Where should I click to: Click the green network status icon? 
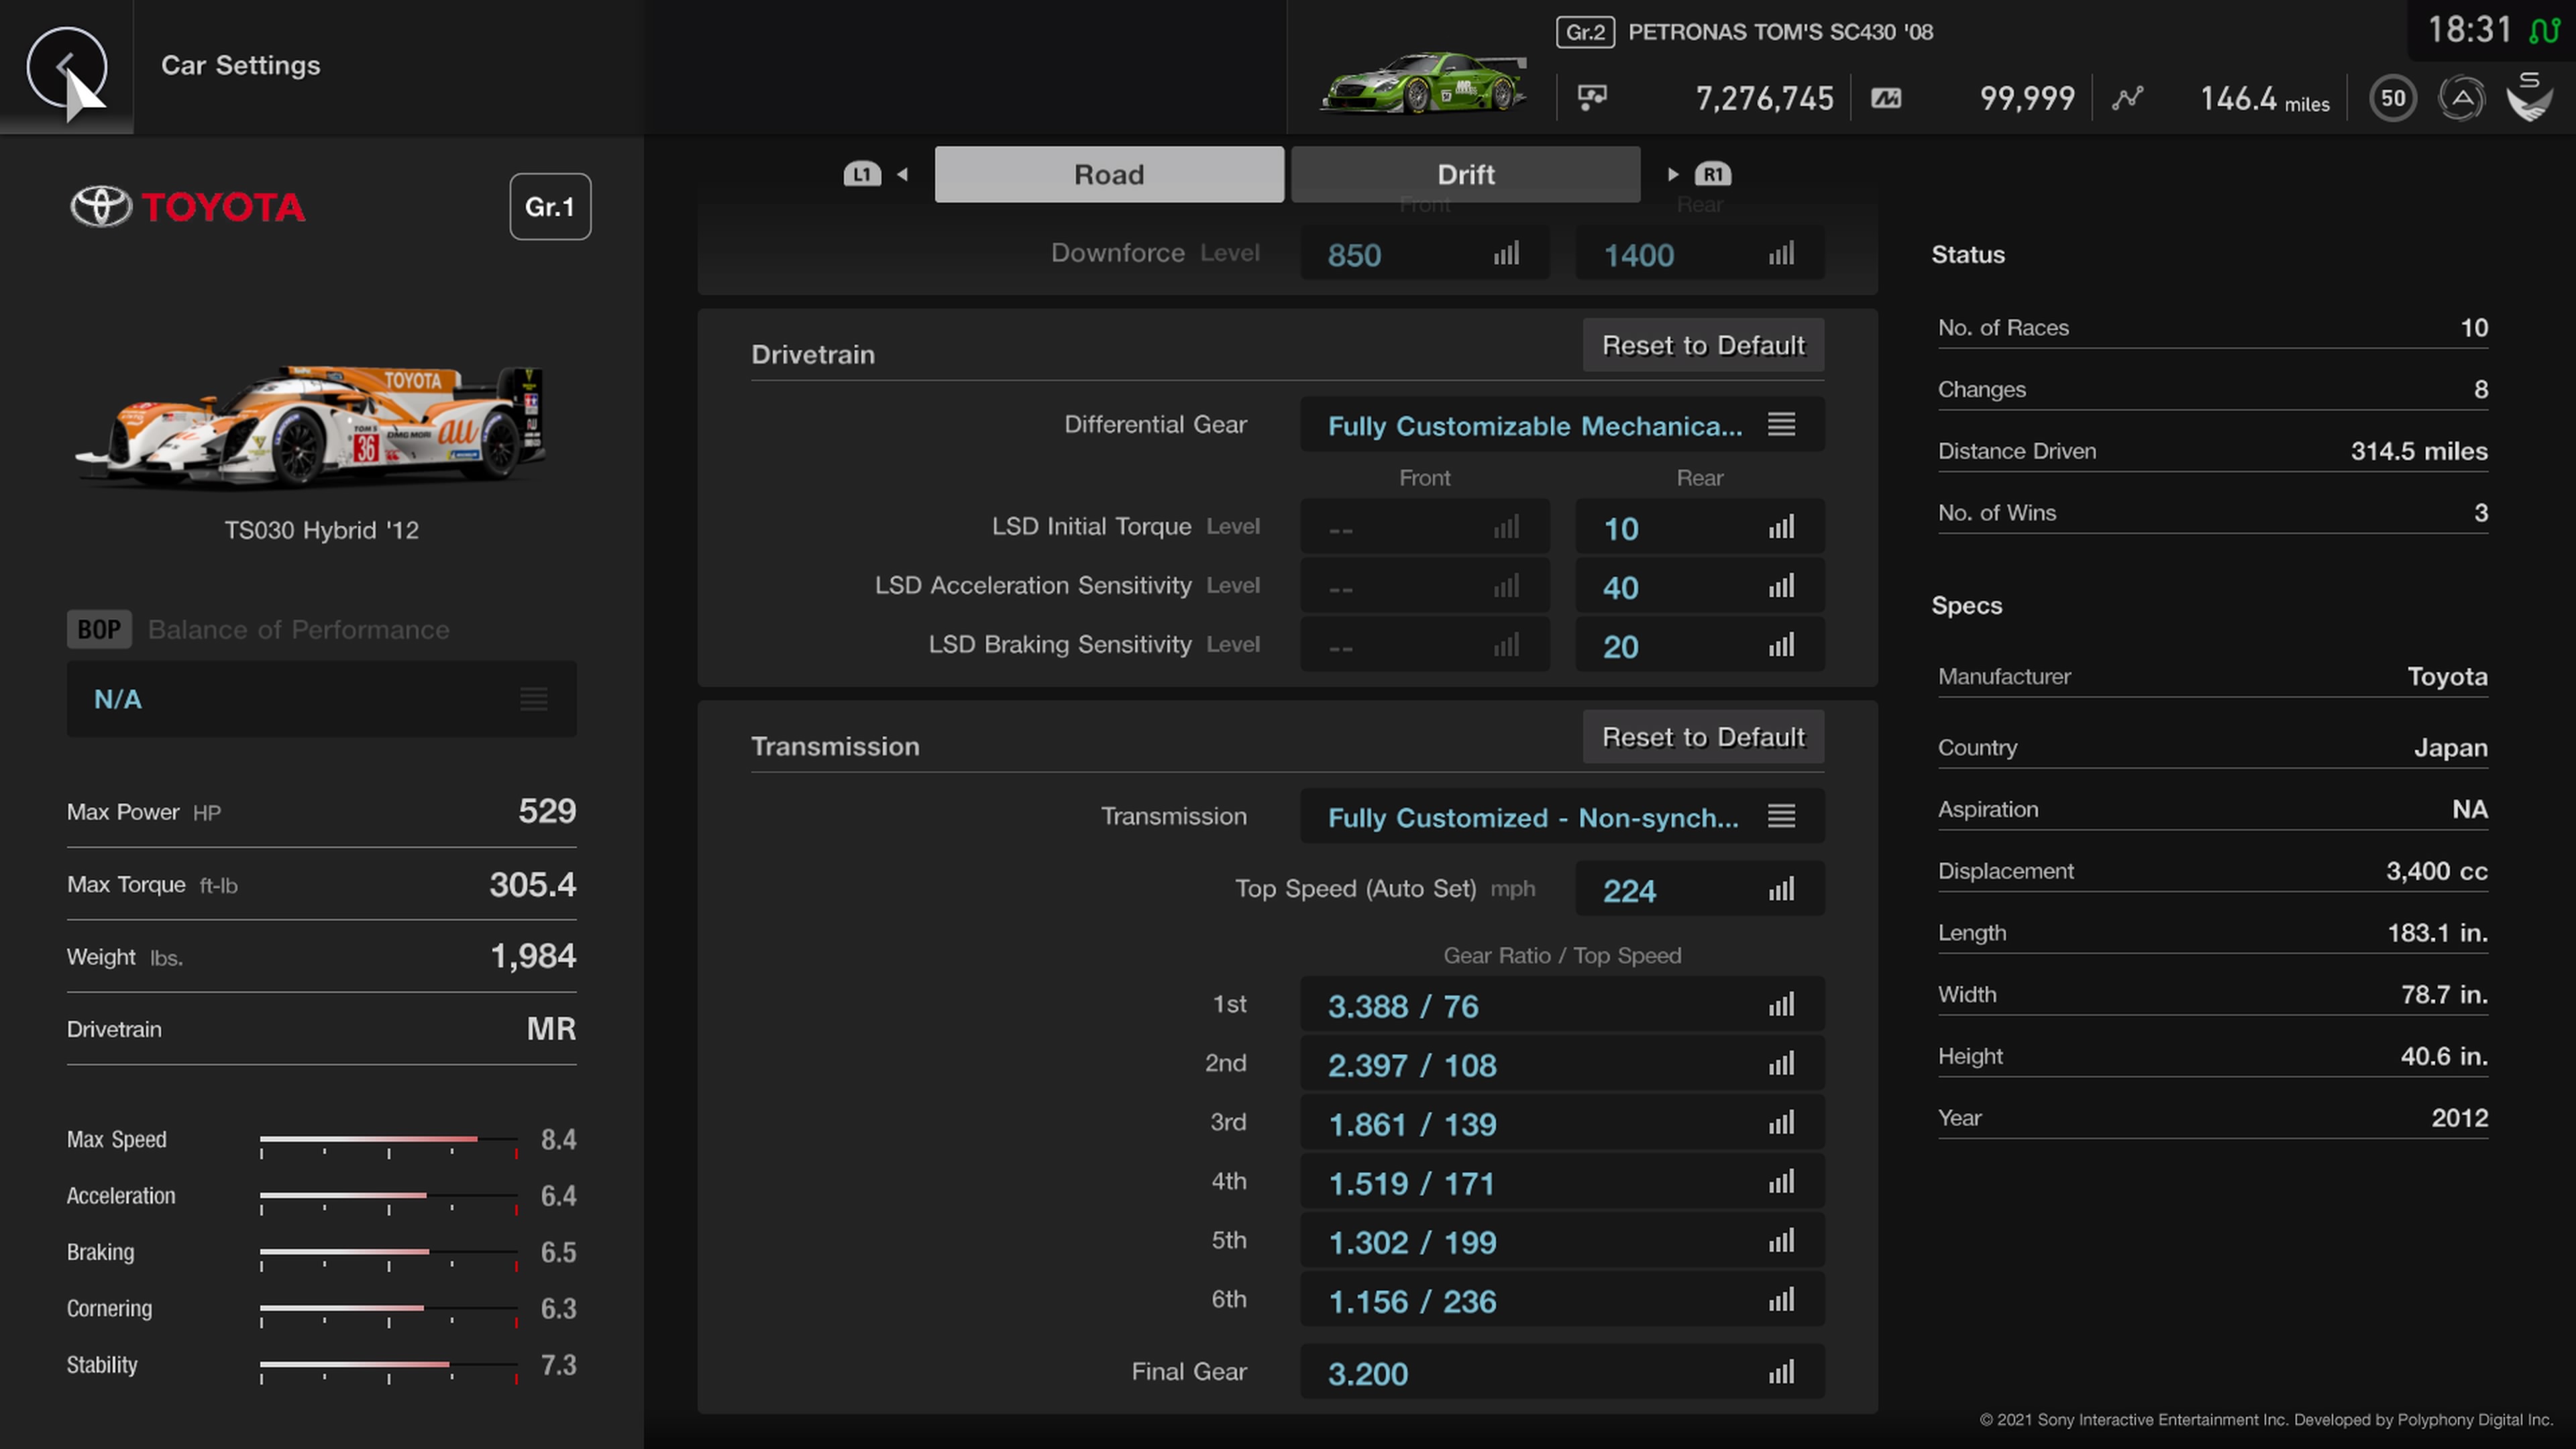tap(2544, 31)
